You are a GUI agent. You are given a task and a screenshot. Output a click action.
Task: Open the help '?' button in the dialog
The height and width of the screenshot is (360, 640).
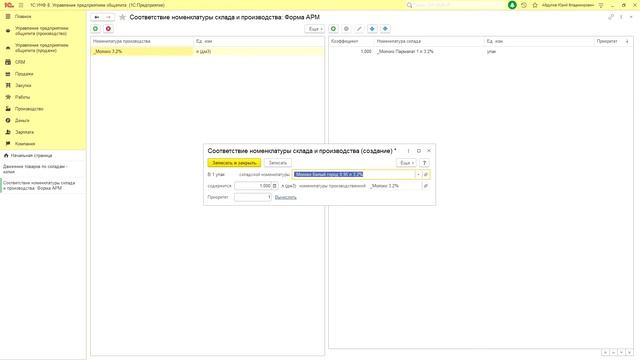(x=424, y=163)
